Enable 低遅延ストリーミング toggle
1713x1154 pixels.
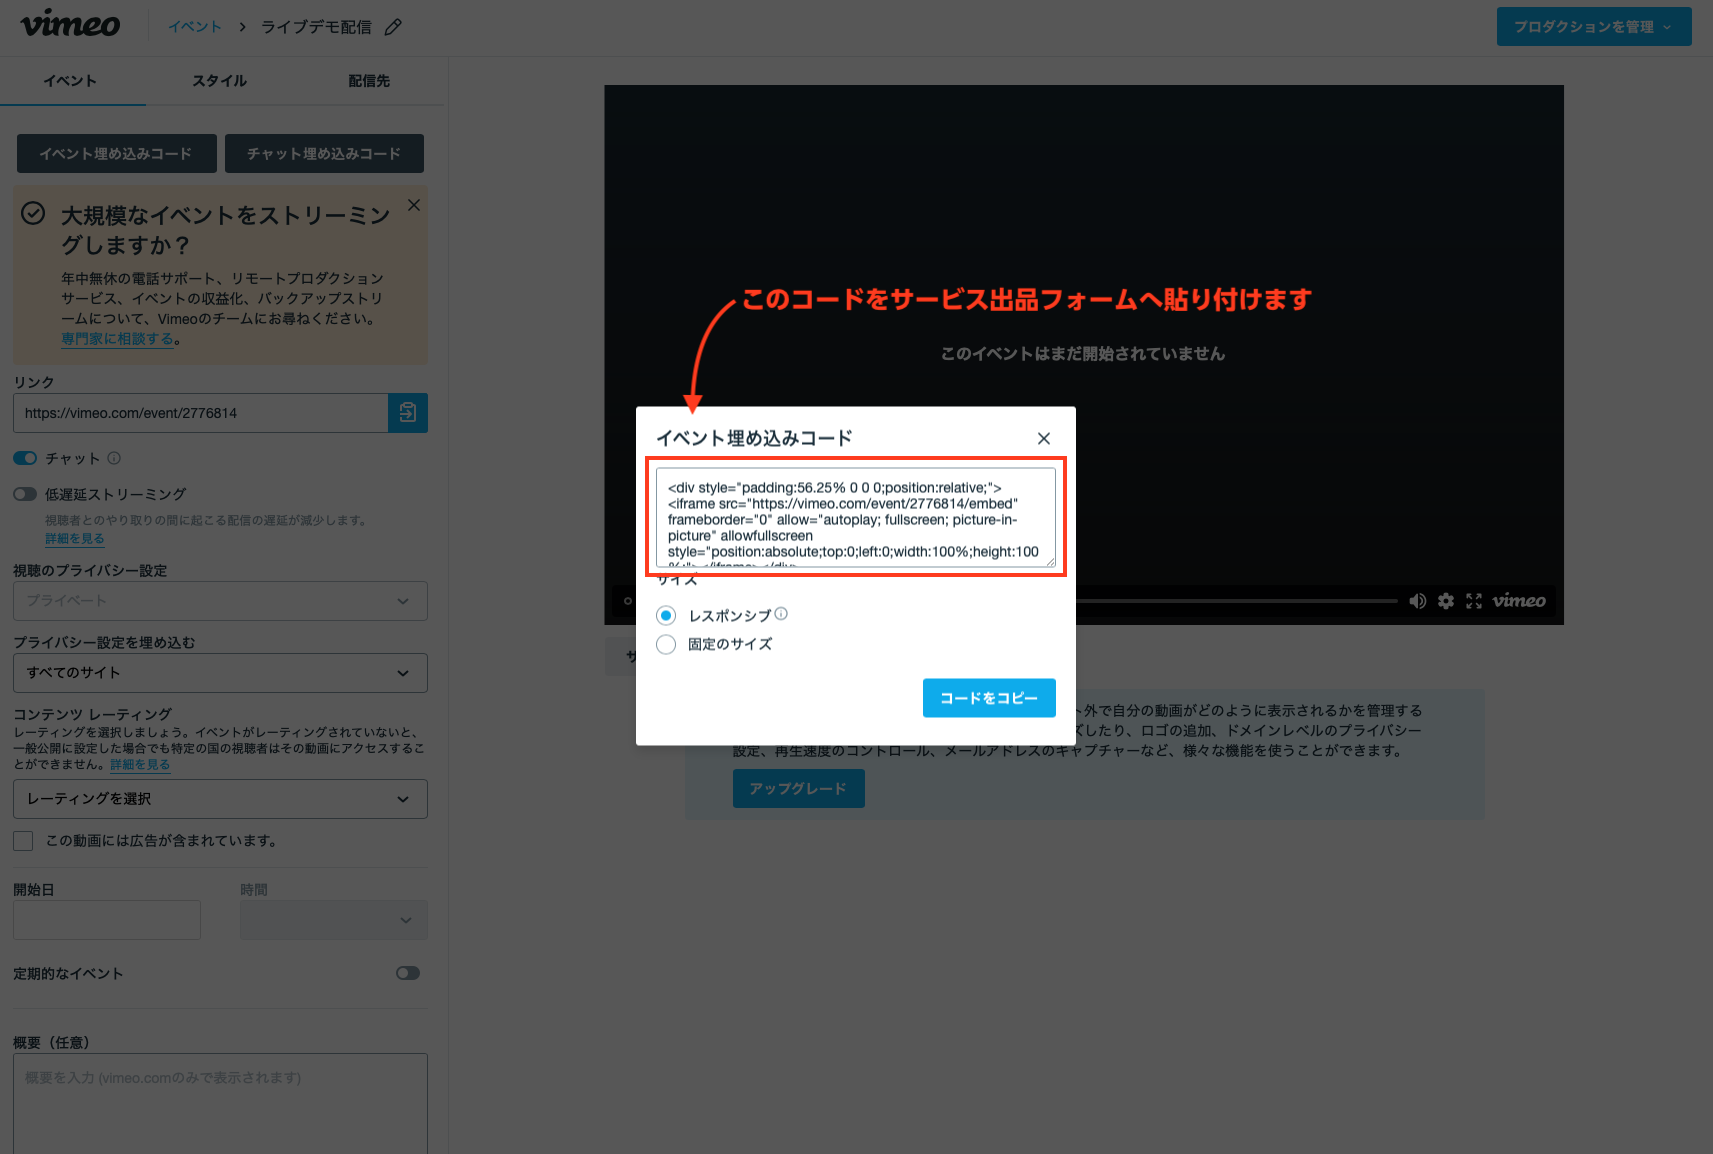pyautogui.click(x=25, y=494)
